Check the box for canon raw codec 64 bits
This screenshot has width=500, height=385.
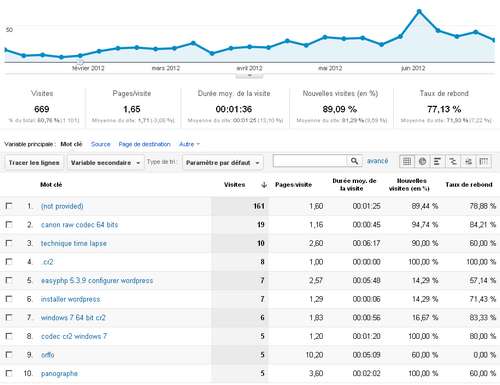(x=9, y=224)
